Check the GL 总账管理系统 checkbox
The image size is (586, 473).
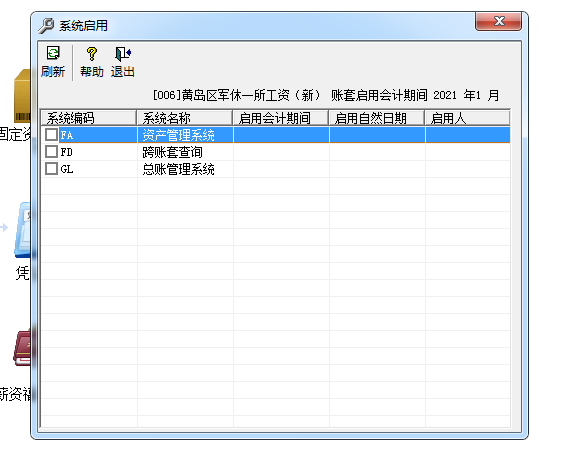[x=51, y=169]
